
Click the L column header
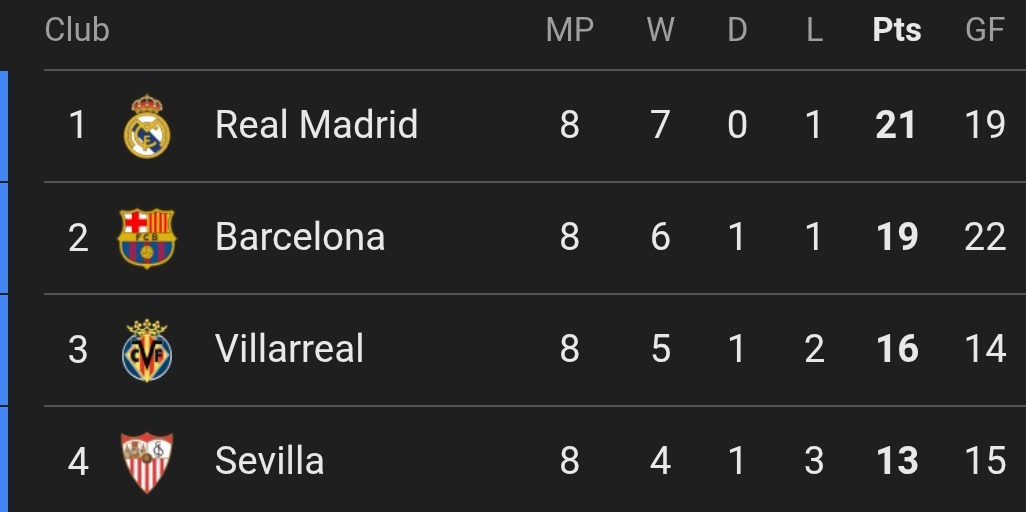pos(814,30)
